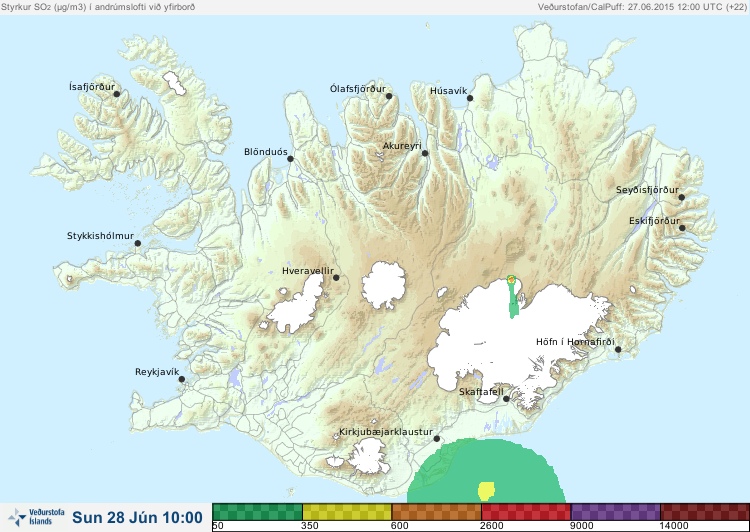750x532 pixels.
Task: Click the yellow 350 legend swatch
Action: pos(347,512)
